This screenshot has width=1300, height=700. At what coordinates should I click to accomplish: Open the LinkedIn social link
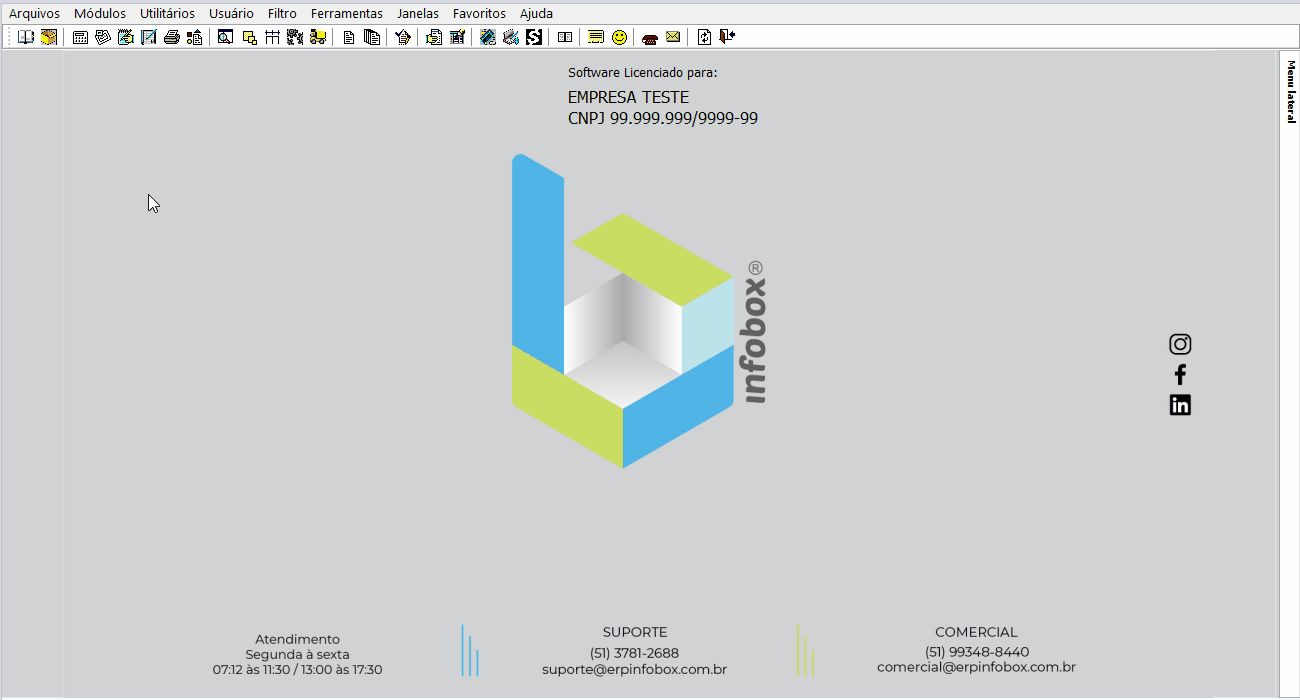click(1180, 405)
